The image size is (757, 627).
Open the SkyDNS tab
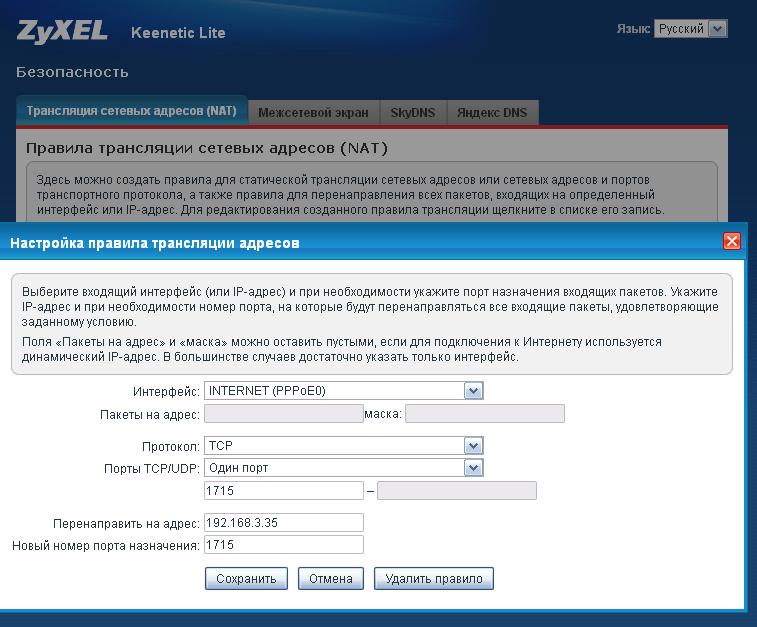[x=413, y=112]
